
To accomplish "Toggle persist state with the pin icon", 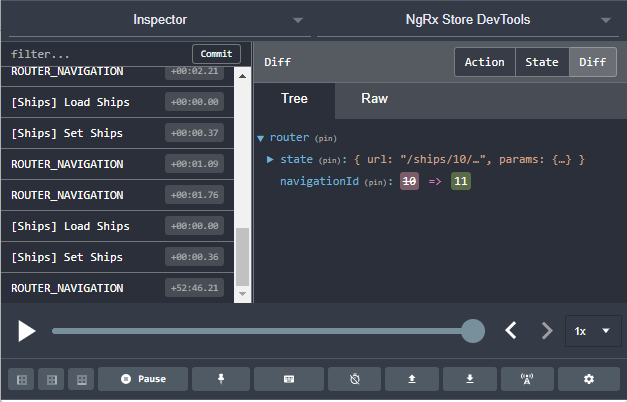I will (x=221, y=379).
